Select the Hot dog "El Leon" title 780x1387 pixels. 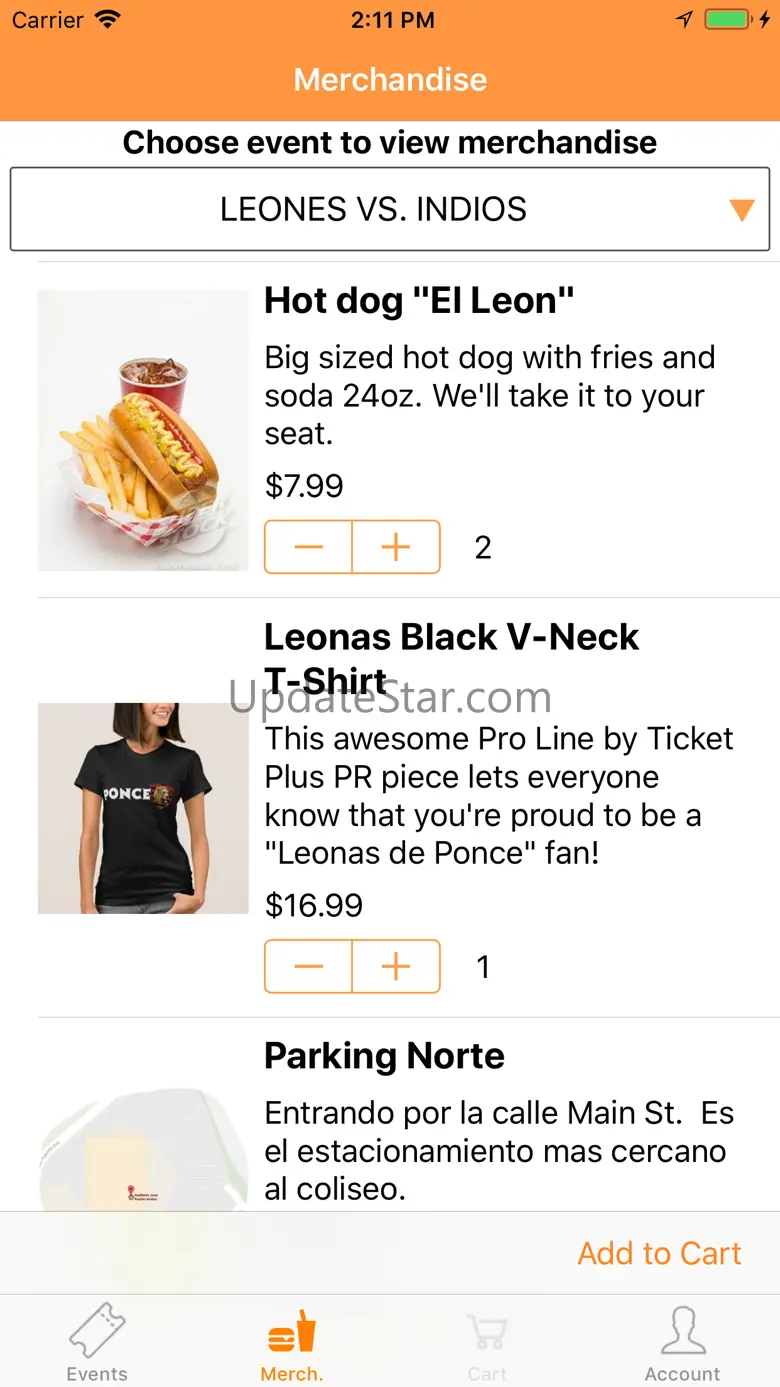pyautogui.click(x=419, y=301)
